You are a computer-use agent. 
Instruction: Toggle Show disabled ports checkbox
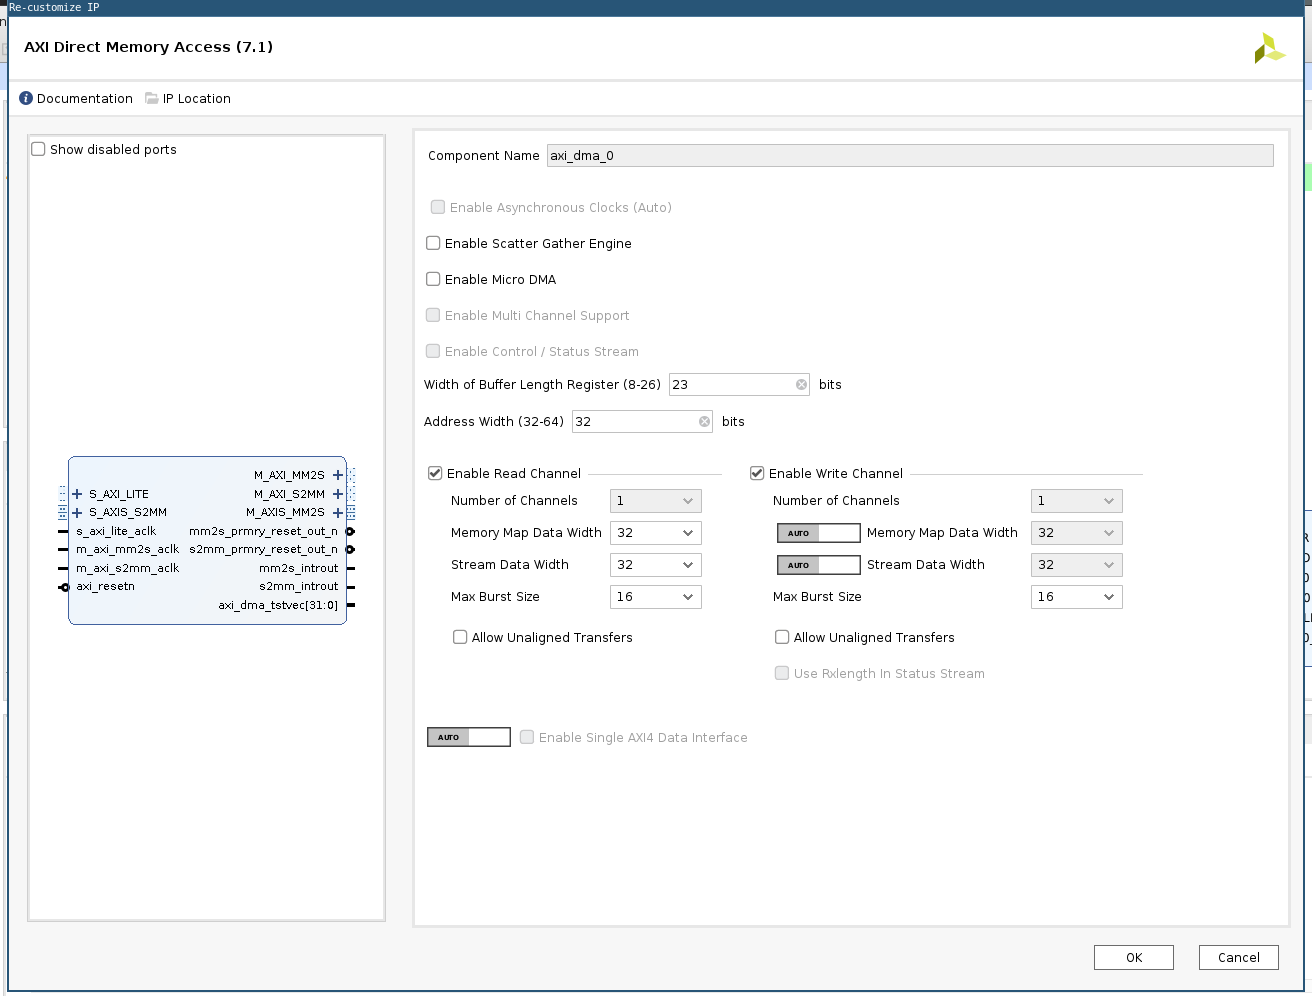pyautogui.click(x=39, y=149)
